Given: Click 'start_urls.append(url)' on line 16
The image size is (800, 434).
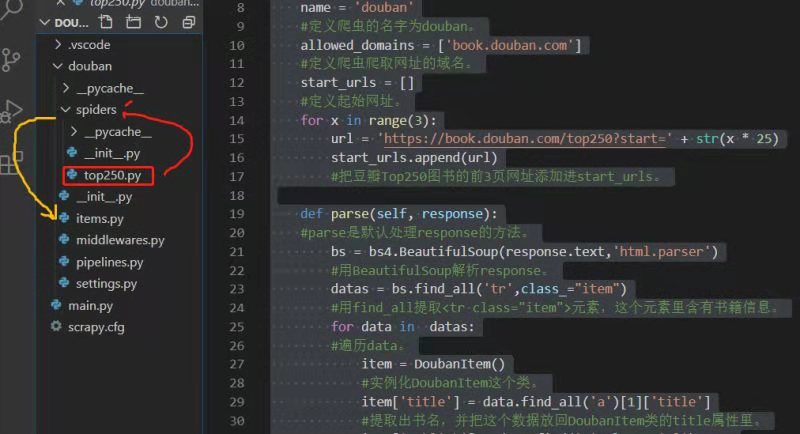Looking at the screenshot, I should pos(414,158).
